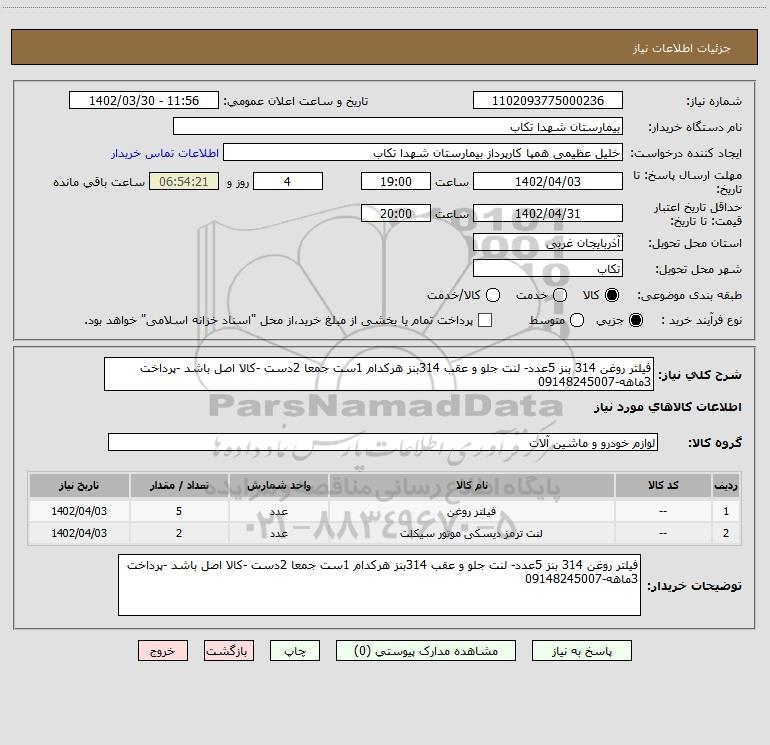Click the فیلتر روغن item name cell
The image size is (770, 745).
(471, 511)
